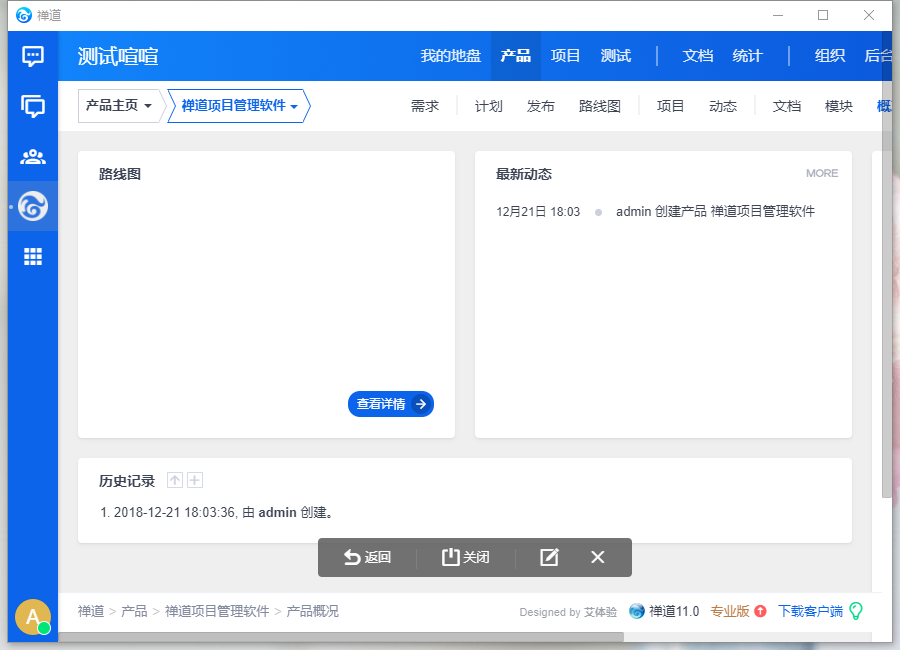Open the apps grid sidebar icon
Viewport: 900px width, 650px height.
(33, 257)
